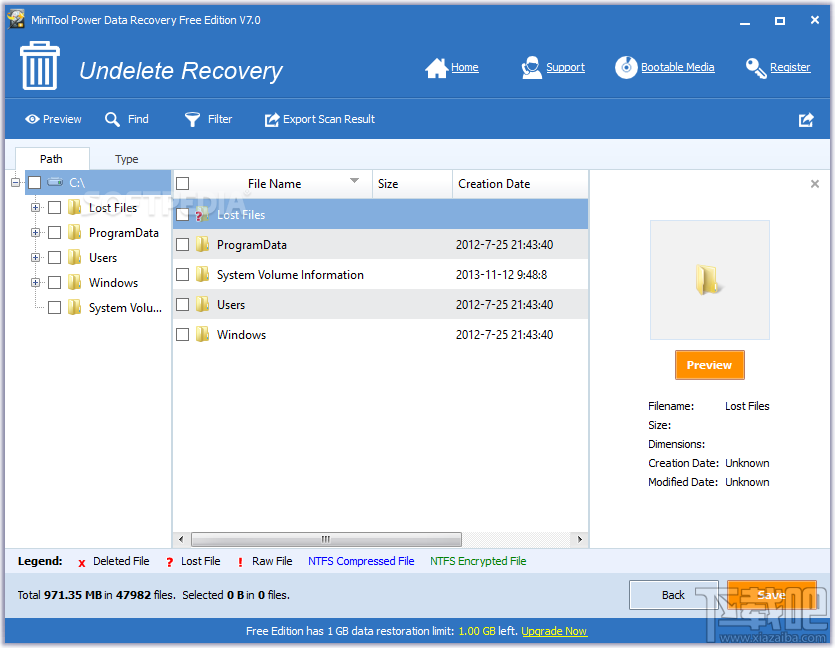Click the Home house icon
The height and width of the screenshot is (648, 835).
(436, 68)
